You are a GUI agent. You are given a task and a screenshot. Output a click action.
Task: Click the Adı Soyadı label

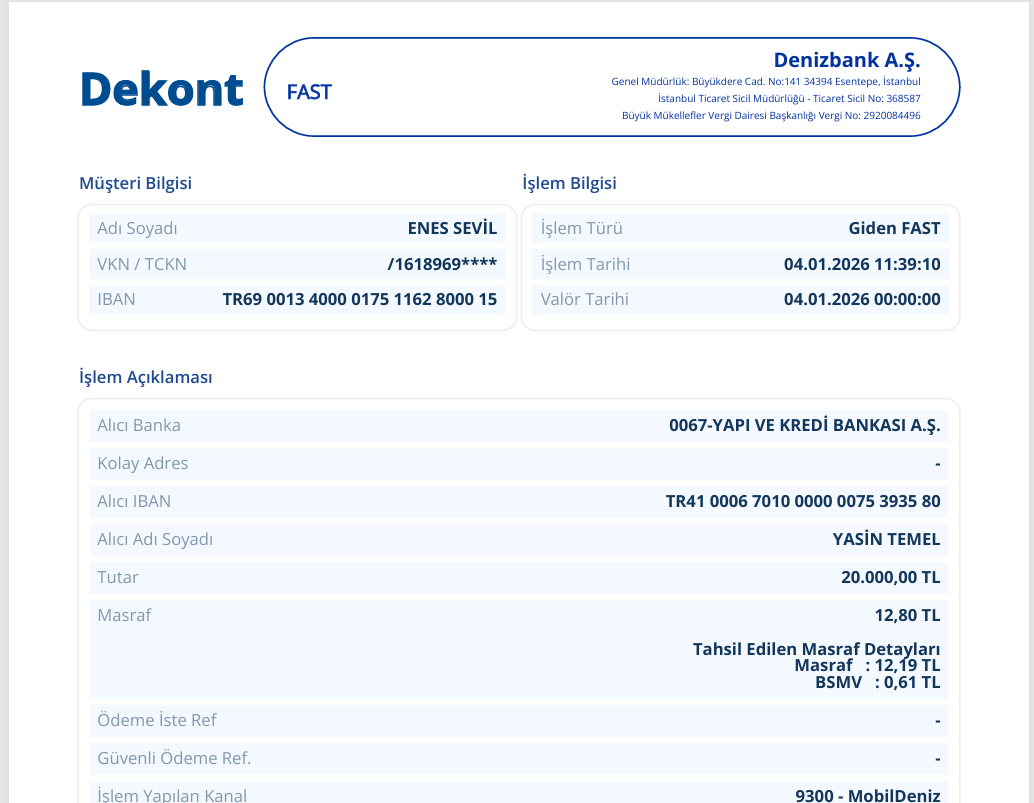point(137,228)
